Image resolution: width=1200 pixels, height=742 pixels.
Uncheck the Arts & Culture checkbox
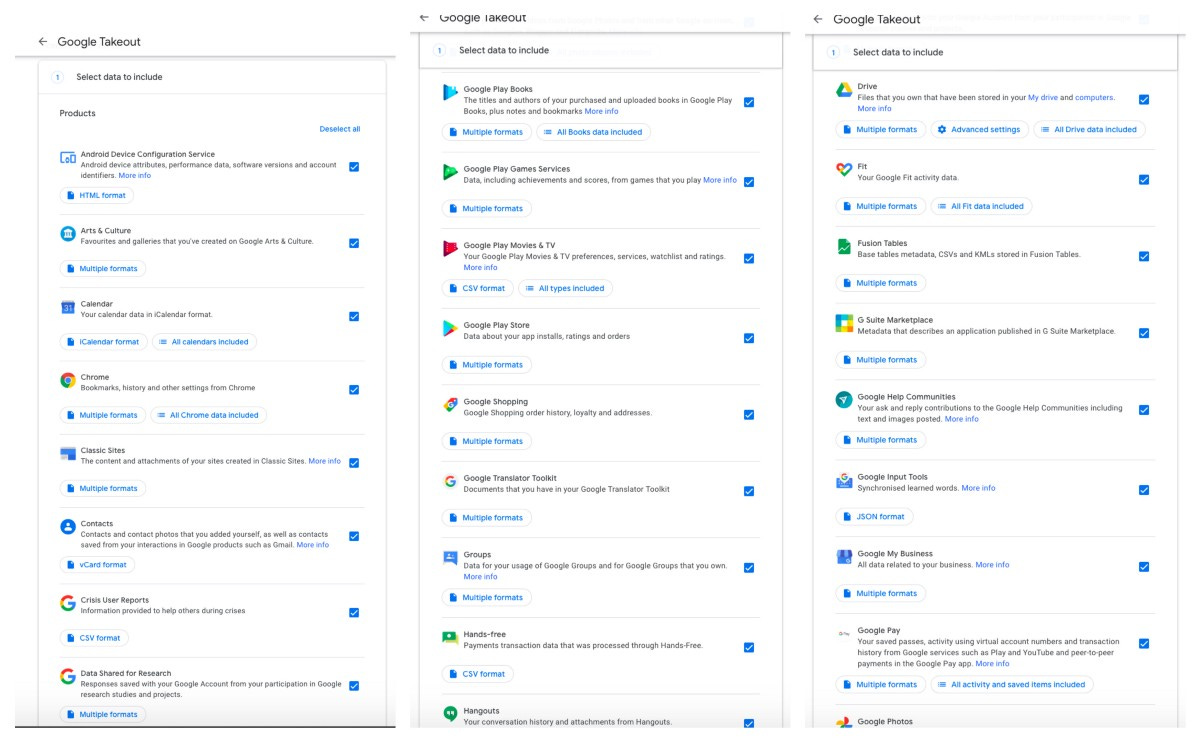(354, 243)
